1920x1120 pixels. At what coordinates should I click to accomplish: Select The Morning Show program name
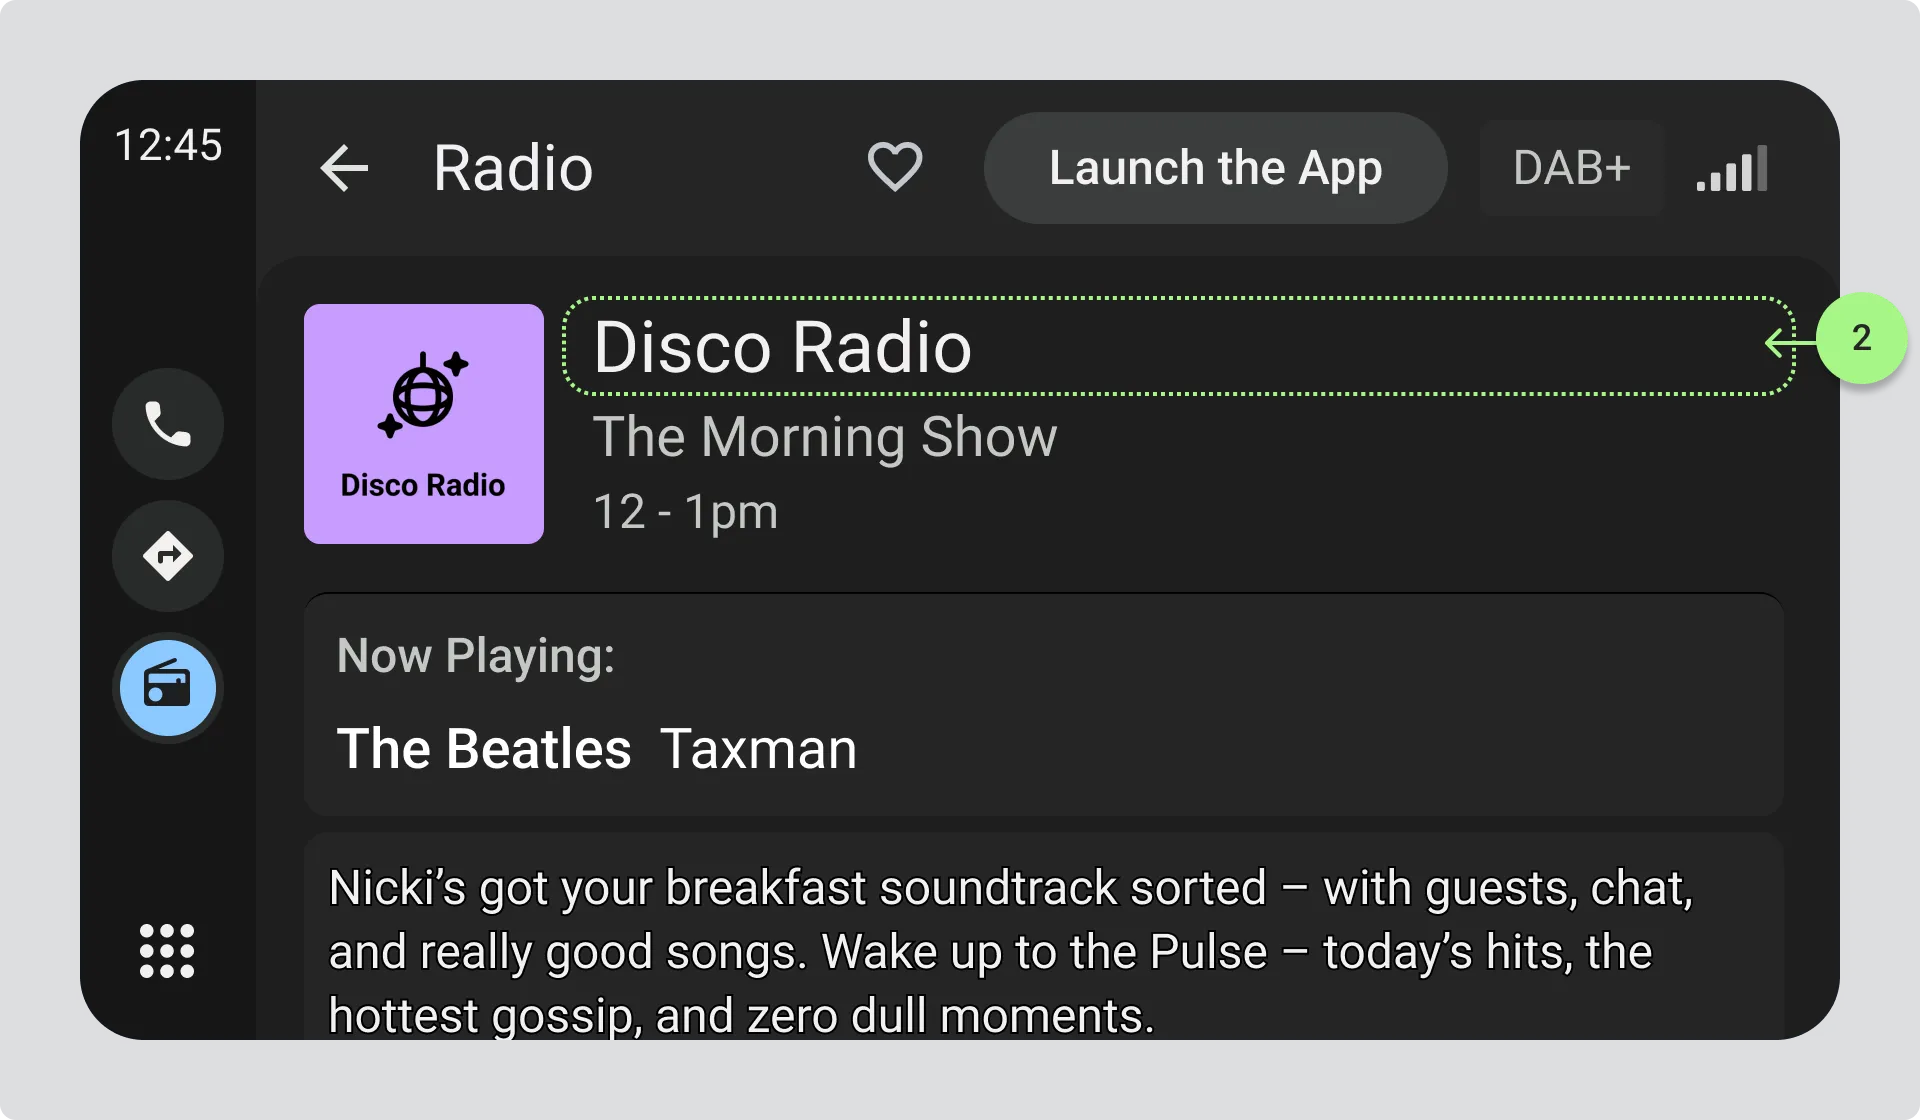pyautogui.click(x=824, y=437)
